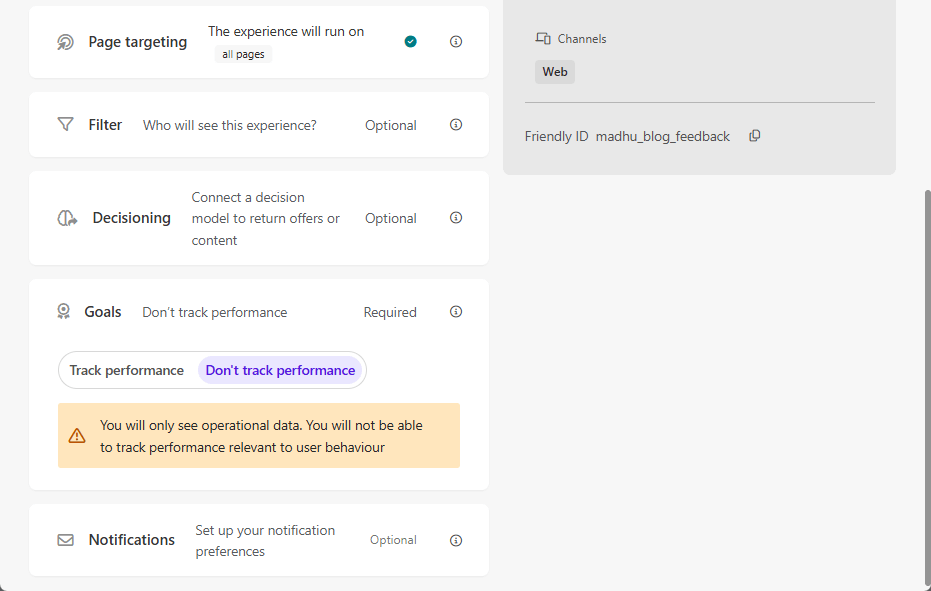Open Notifications via the envelope icon
The image size is (931, 591).
click(65, 539)
